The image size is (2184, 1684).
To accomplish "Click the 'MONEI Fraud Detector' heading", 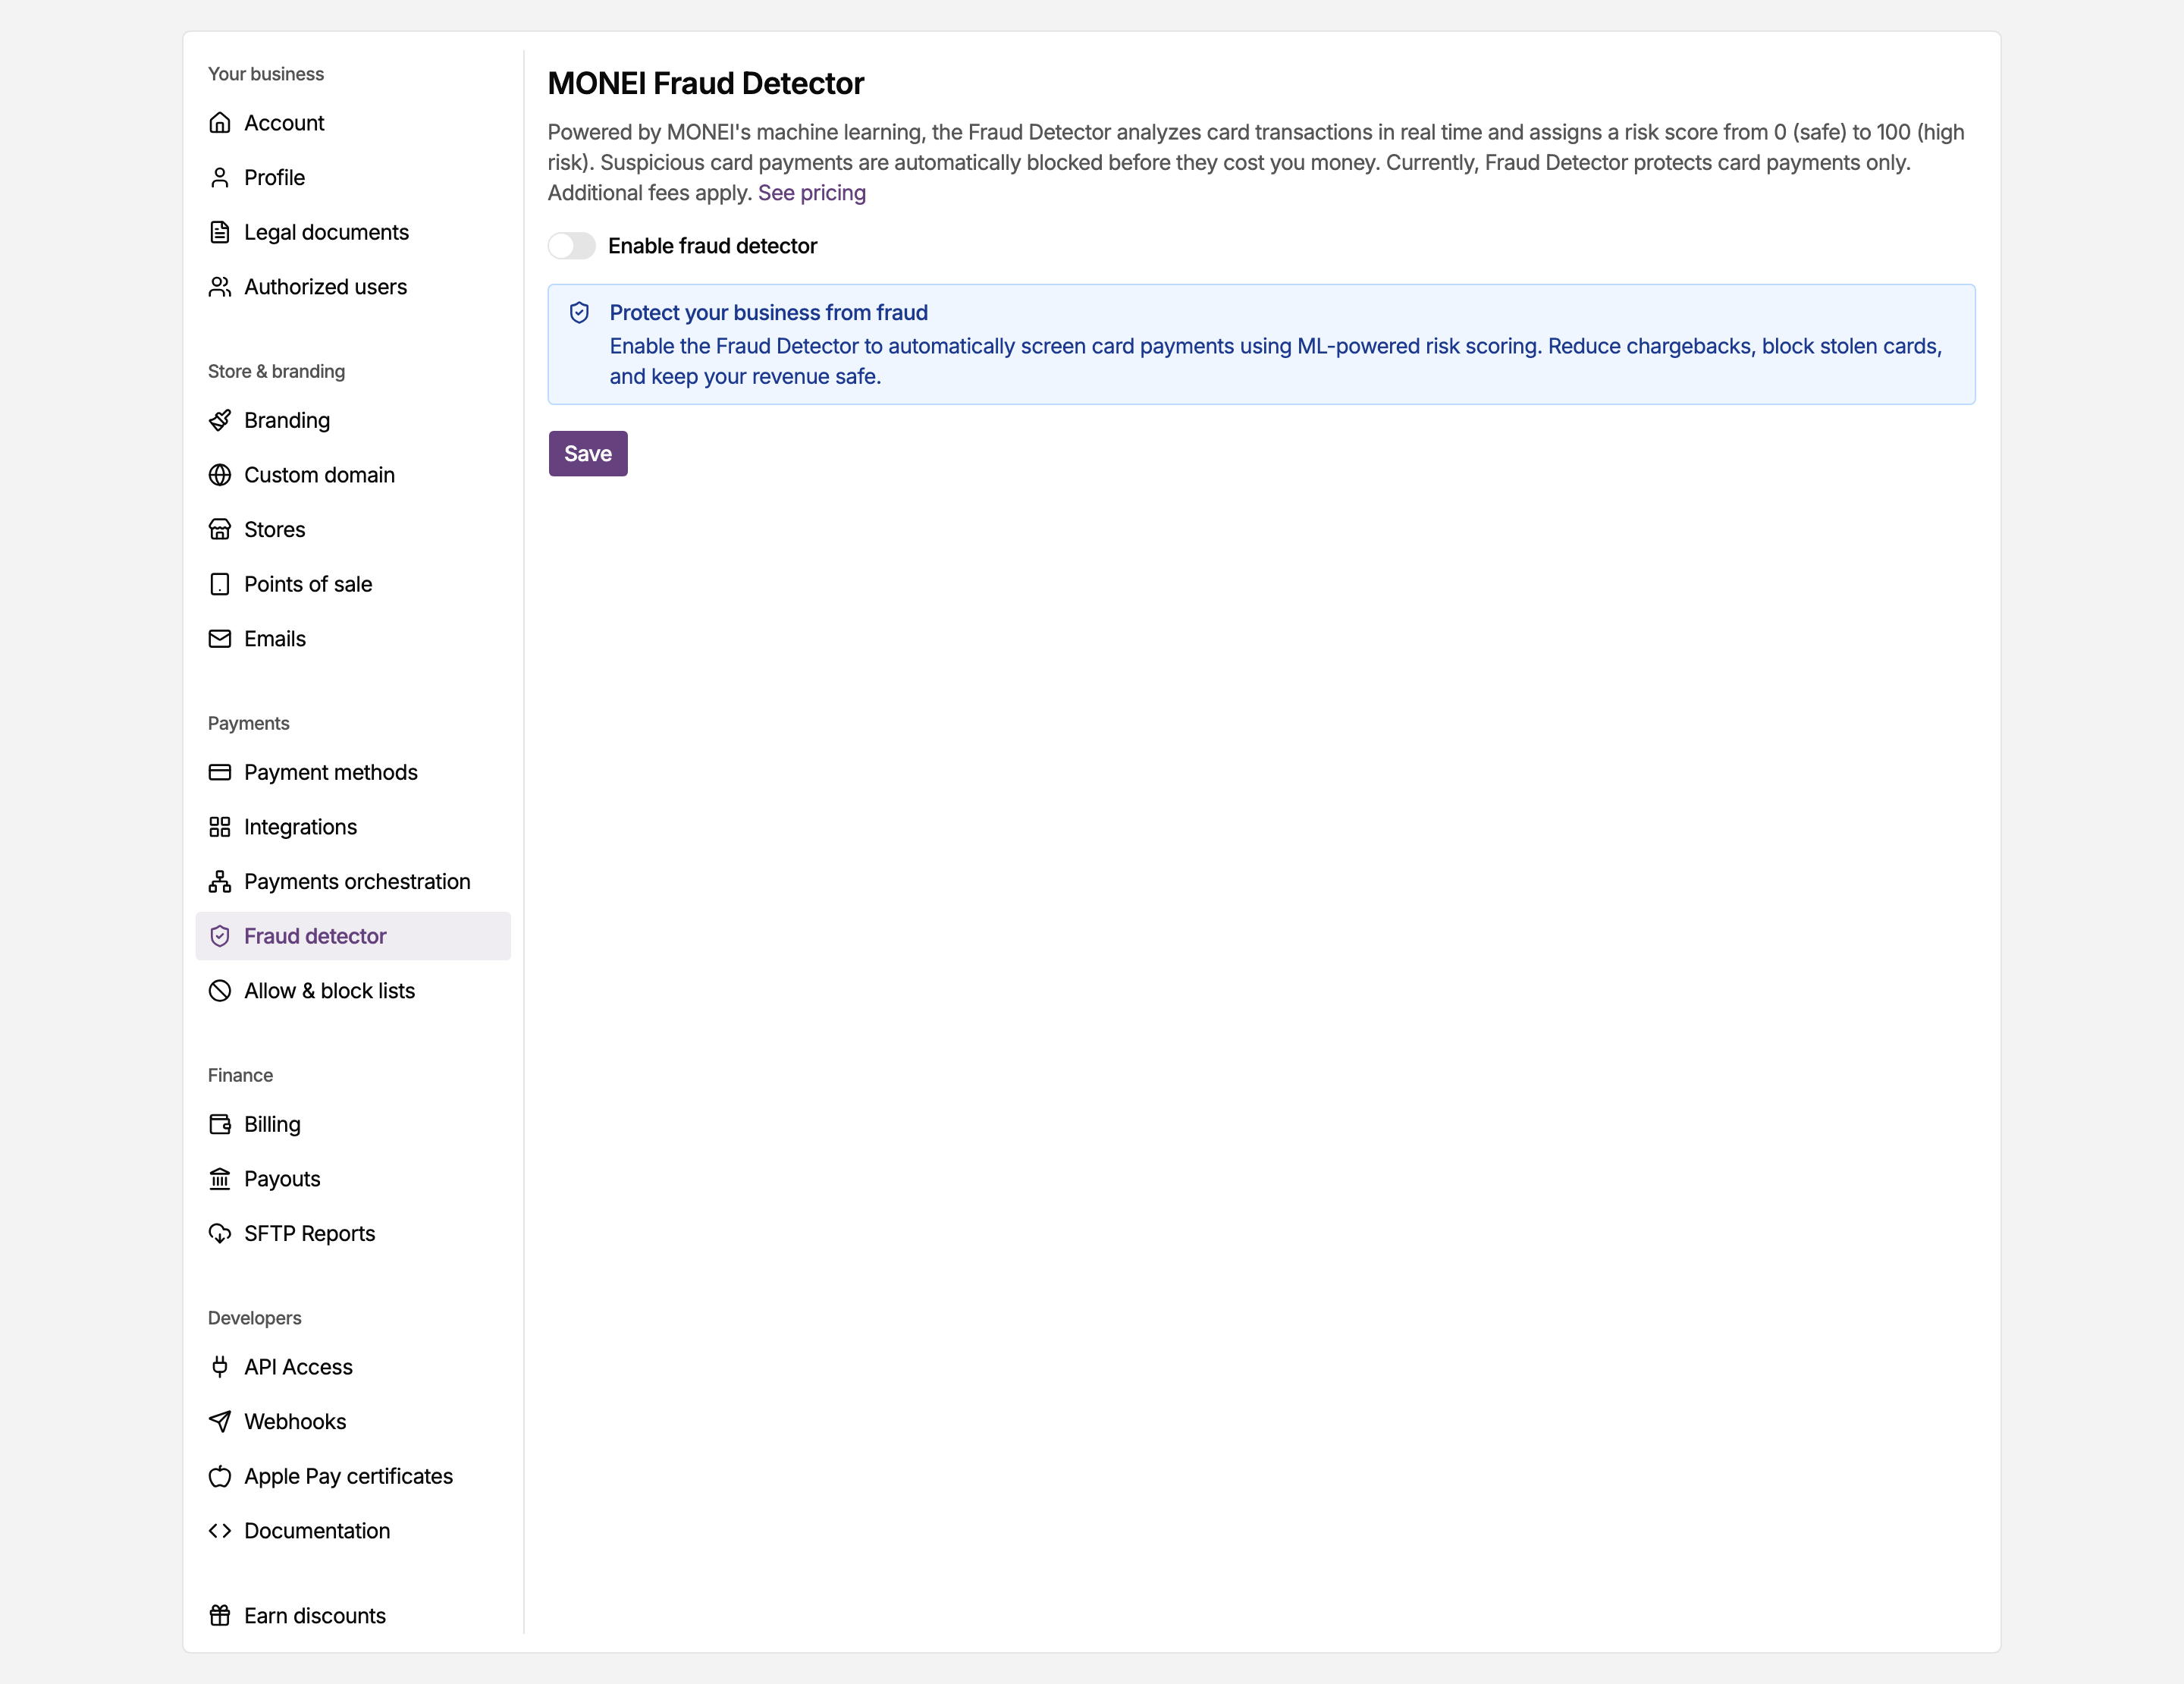I will (x=706, y=84).
